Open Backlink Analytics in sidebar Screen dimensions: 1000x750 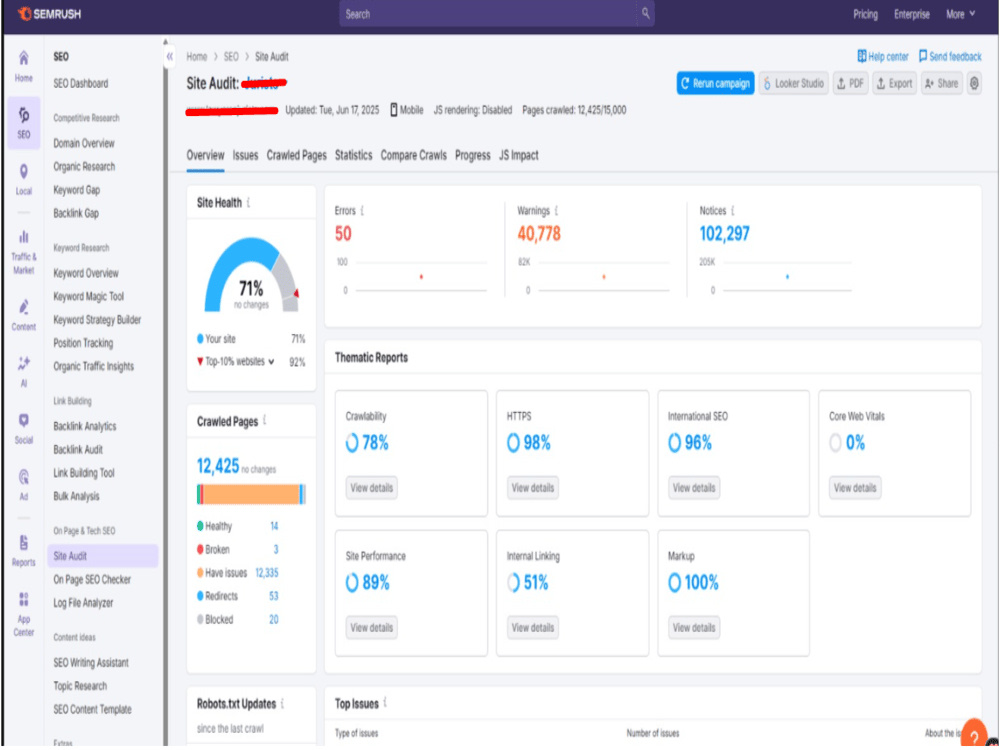(85, 426)
